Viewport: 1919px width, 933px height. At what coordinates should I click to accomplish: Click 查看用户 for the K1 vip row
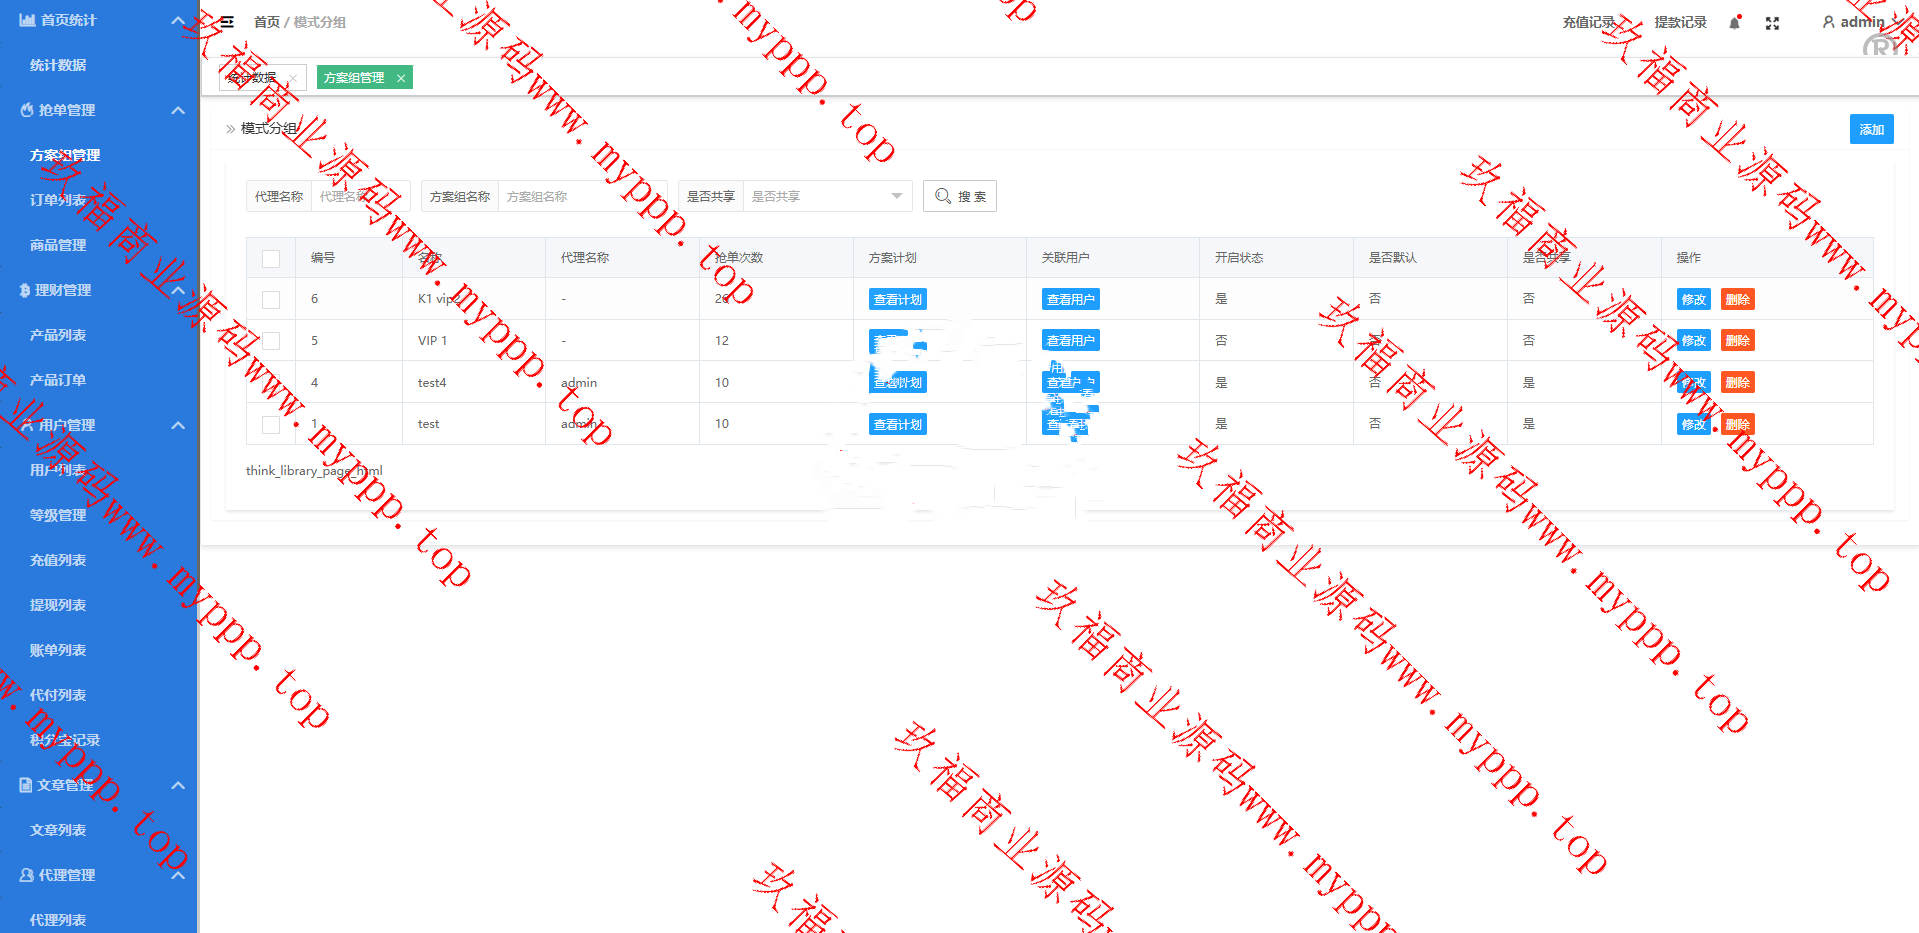tap(1070, 299)
